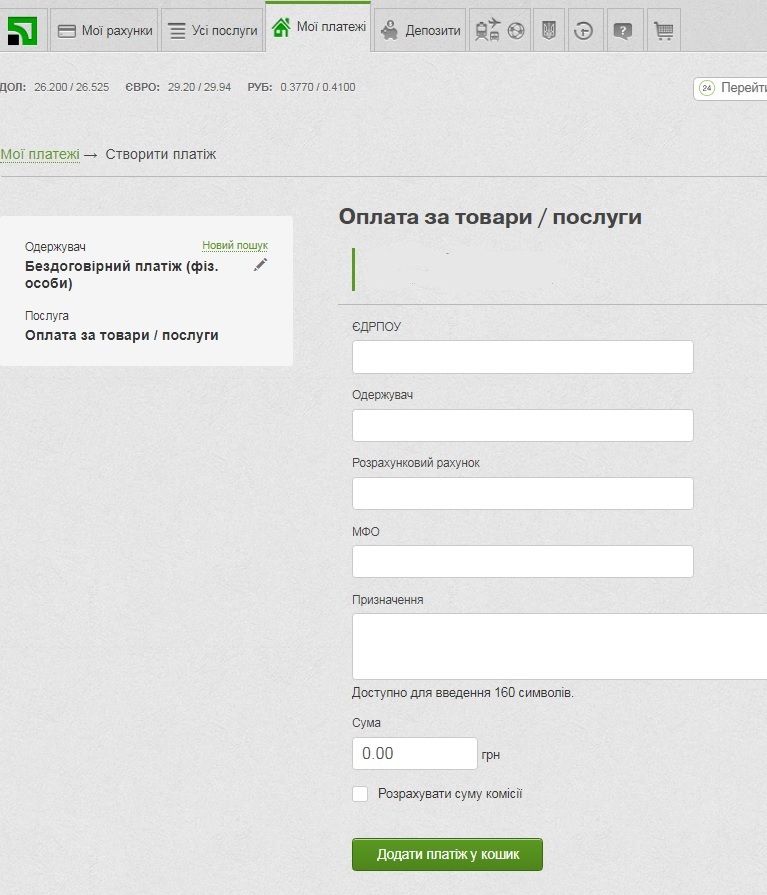The width and height of the screenshot is (767, 895).
Task: Open the Депозити tab
Action: click(x=421, y=30)
